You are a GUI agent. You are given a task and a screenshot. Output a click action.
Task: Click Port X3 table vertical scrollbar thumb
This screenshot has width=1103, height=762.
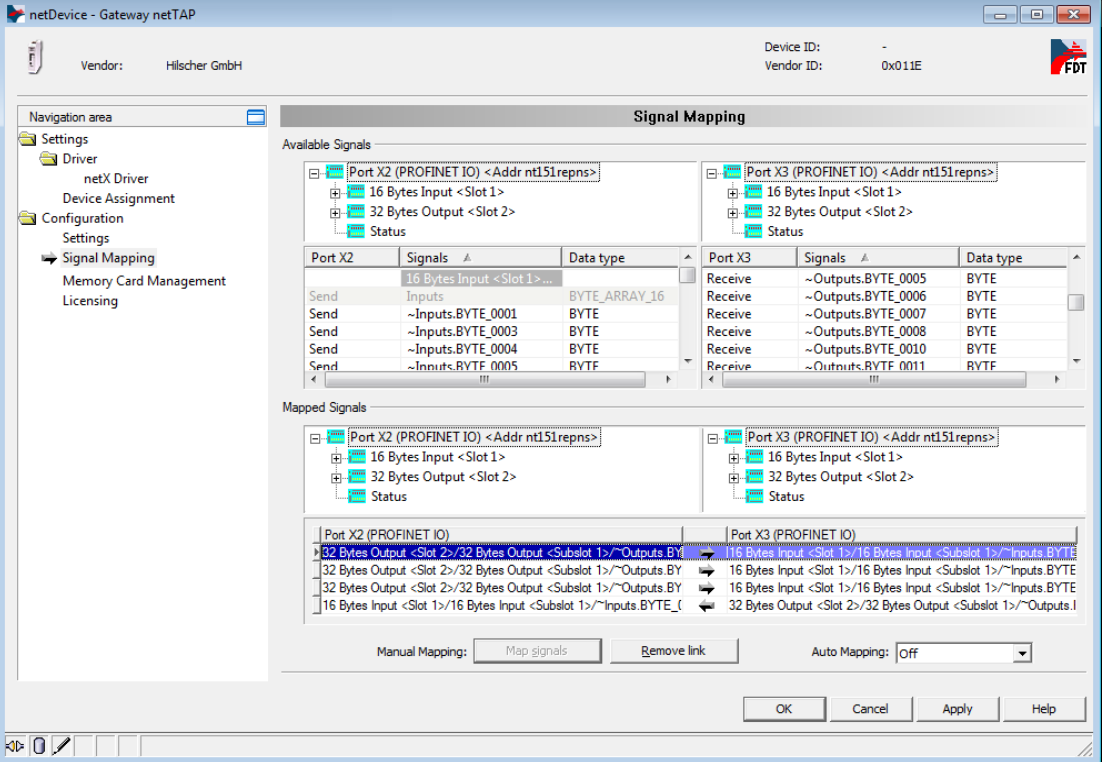point(1076,303)
